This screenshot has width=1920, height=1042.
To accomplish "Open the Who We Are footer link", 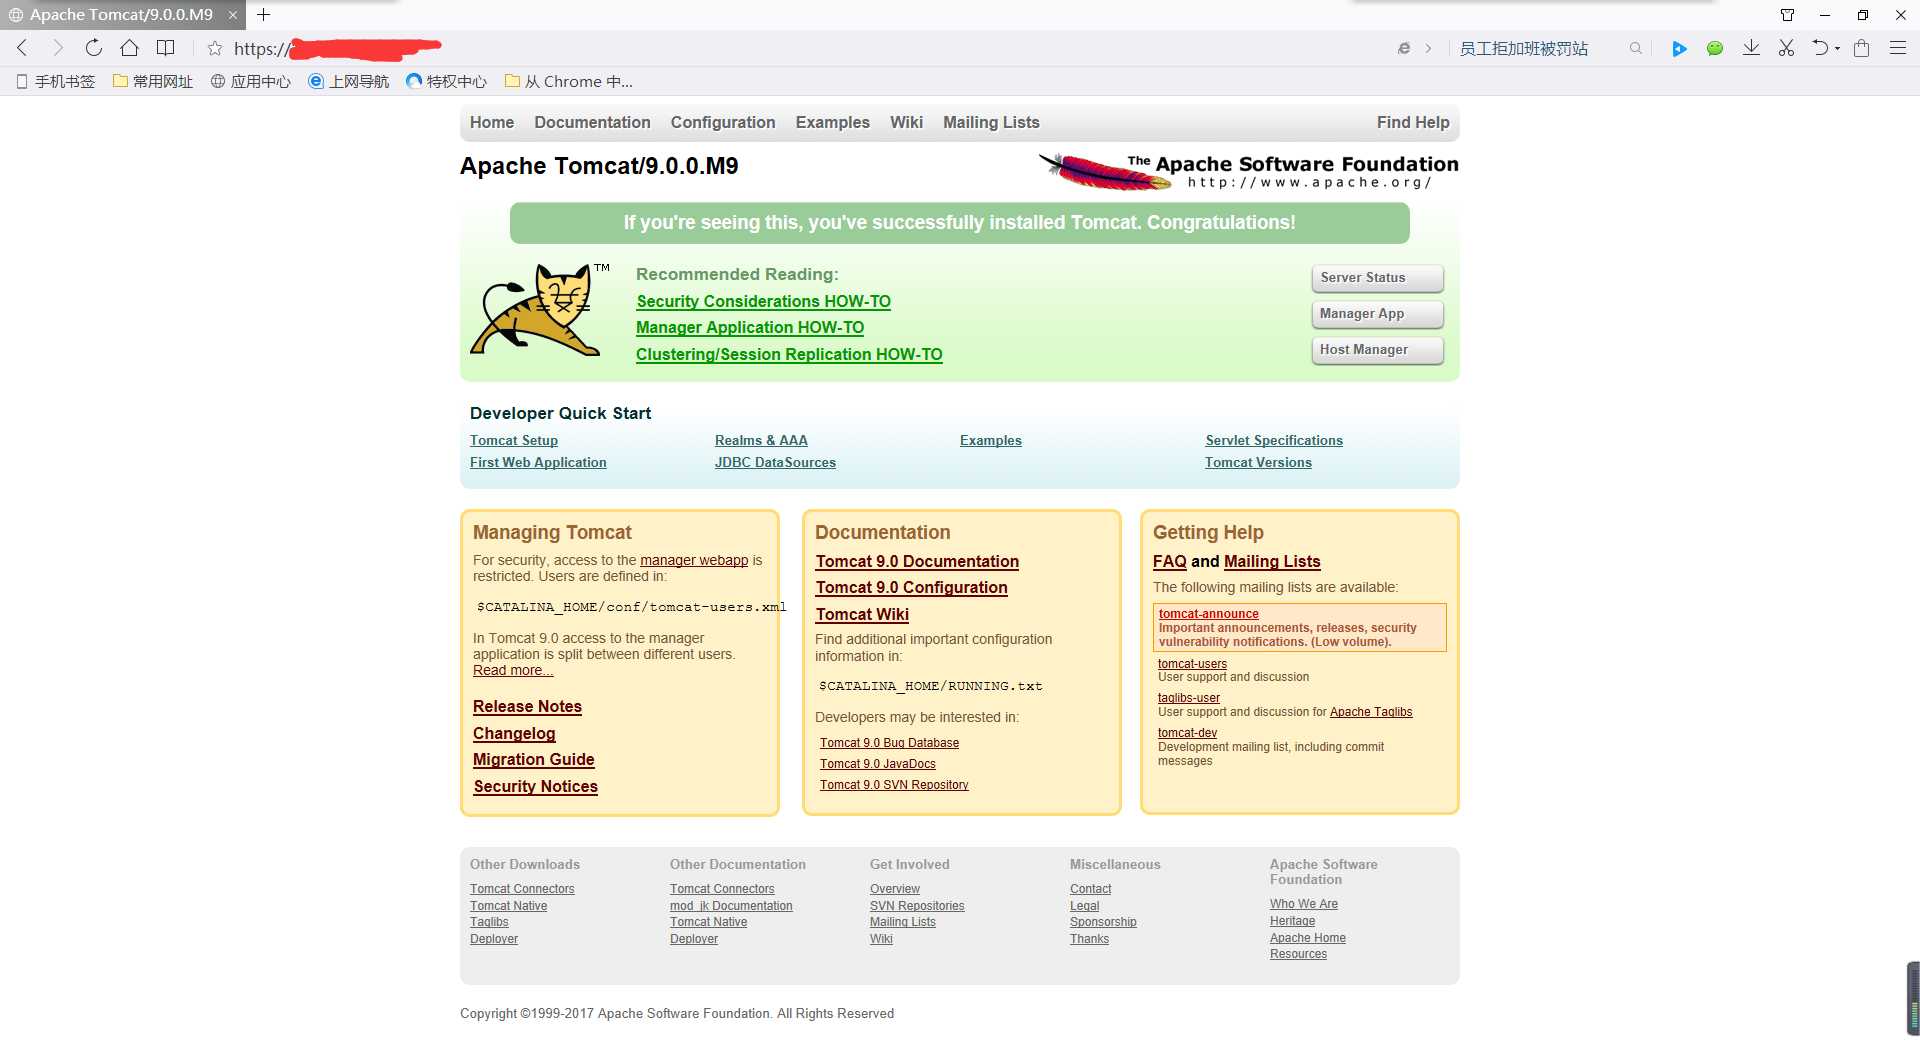I will tap(1304, 904).
